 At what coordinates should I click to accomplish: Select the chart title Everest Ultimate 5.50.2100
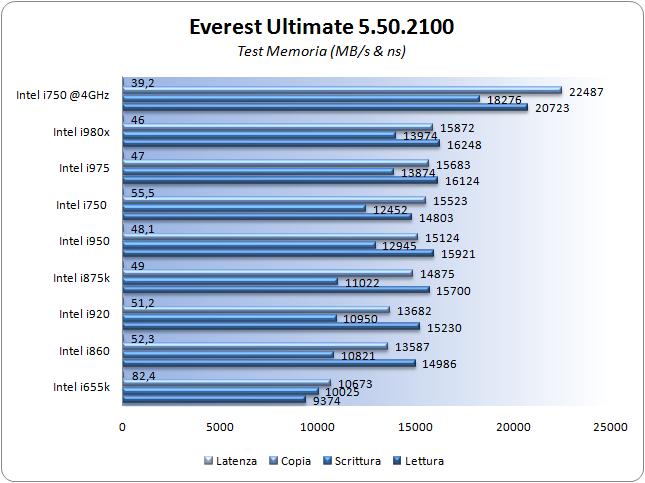point(322,28)
